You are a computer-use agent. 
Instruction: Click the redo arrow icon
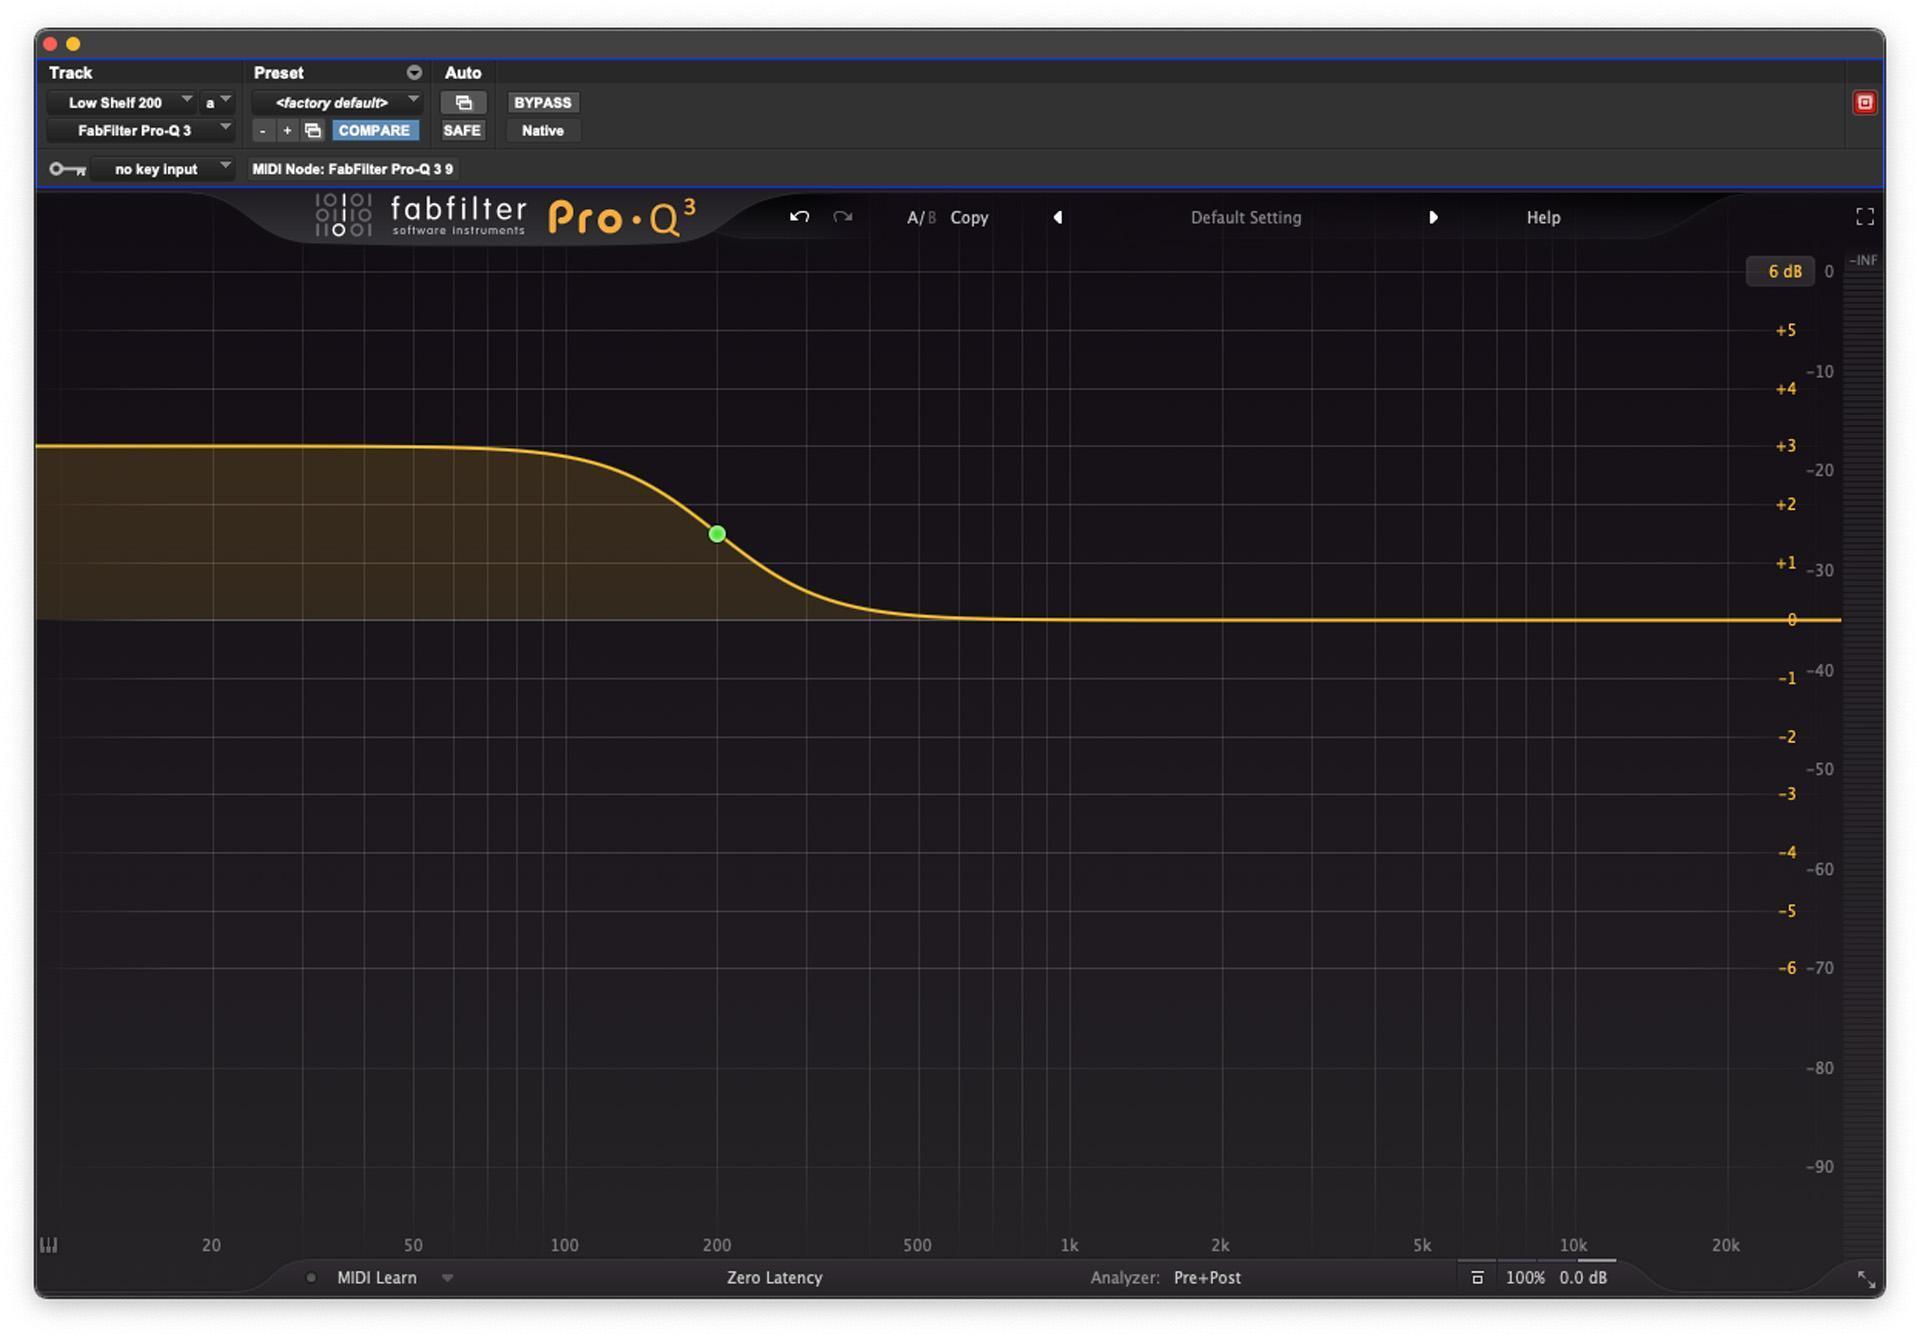coord(842,217)
